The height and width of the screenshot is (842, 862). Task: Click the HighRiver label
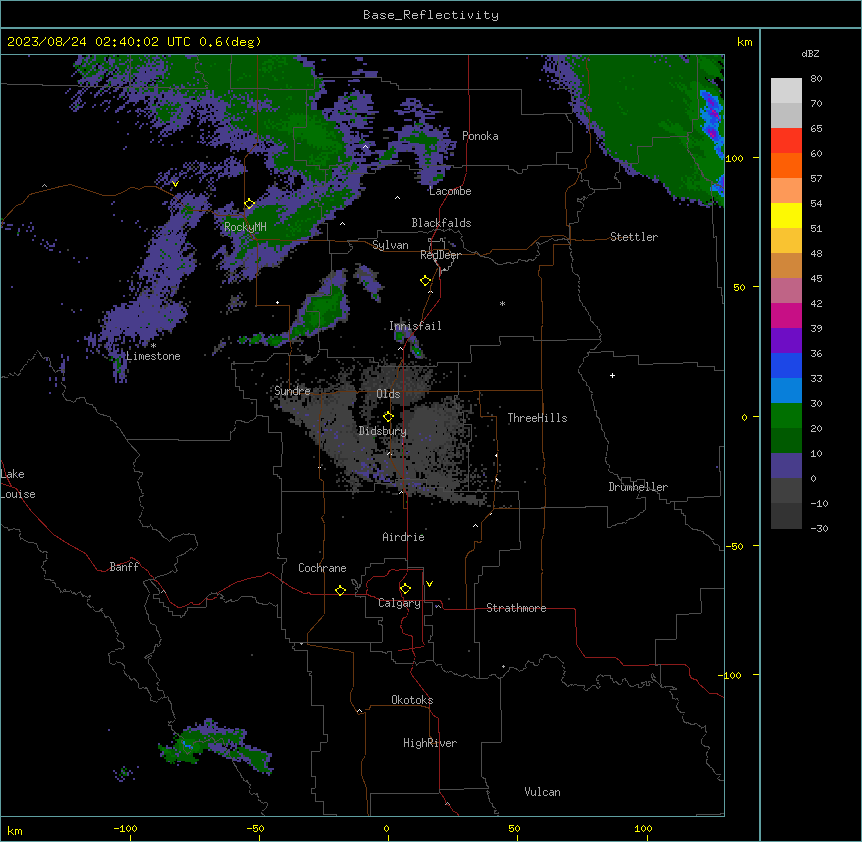[x=430, y=743]
